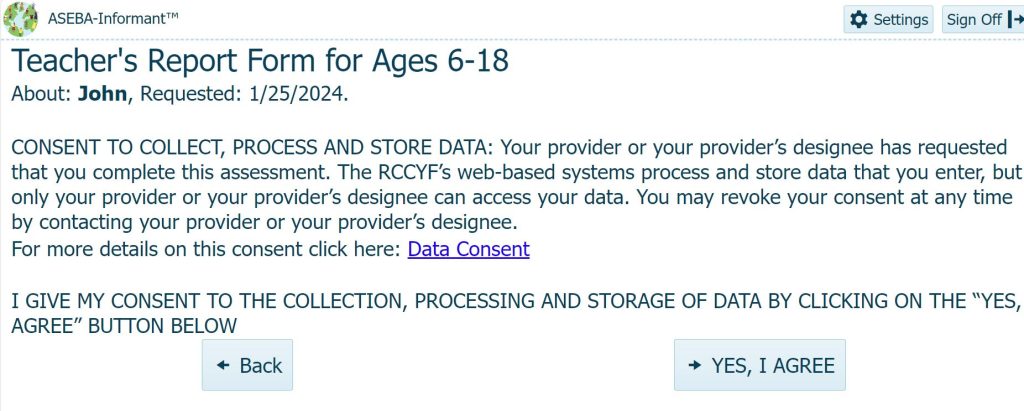Click the 'AGREE” BUTTON BELOW' line
Image resolution: width=1024 pixels, height=411 pixels.
coord(124,326)
